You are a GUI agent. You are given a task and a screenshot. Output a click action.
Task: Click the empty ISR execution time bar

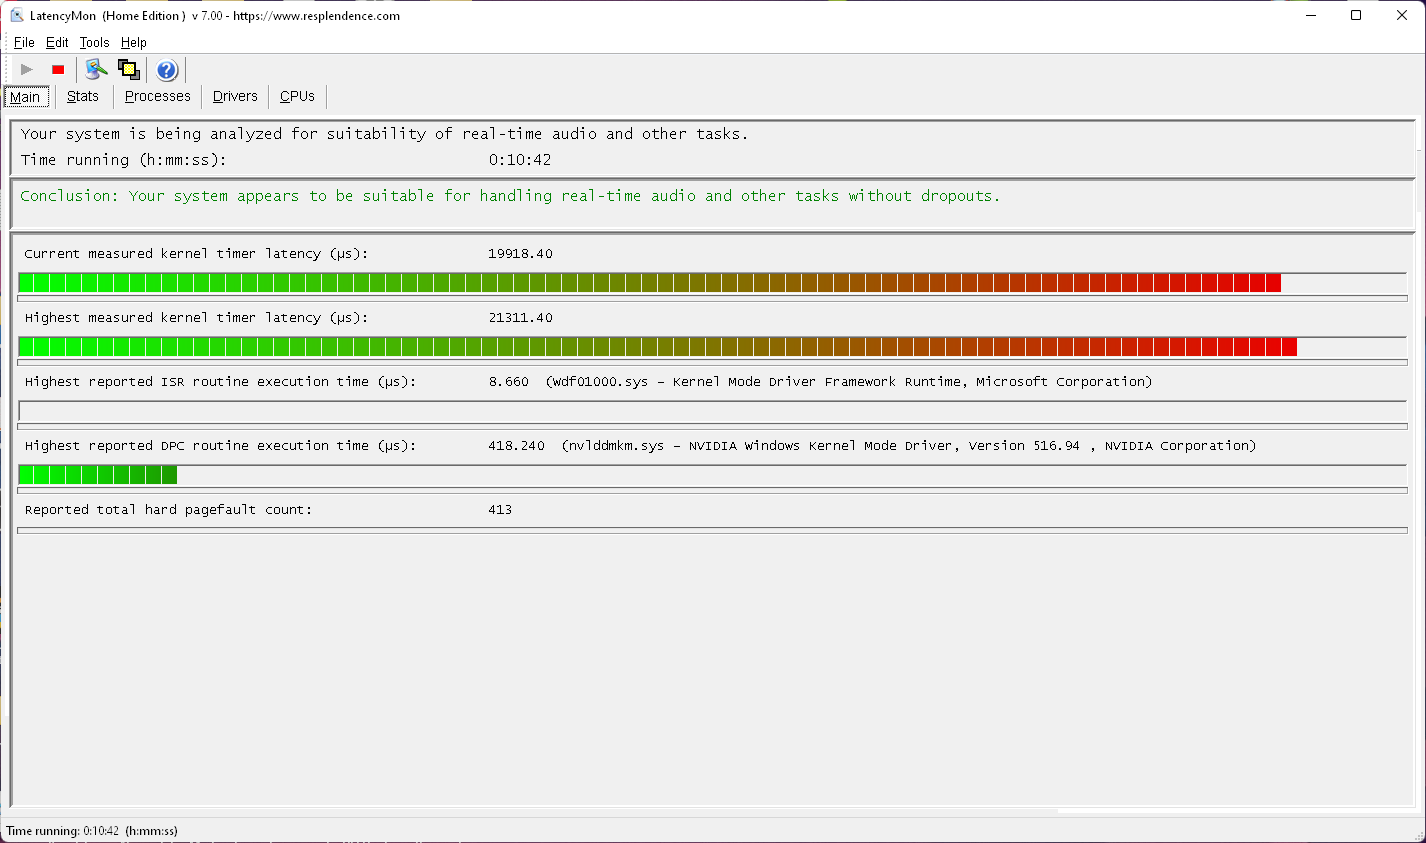coord(712,411)
